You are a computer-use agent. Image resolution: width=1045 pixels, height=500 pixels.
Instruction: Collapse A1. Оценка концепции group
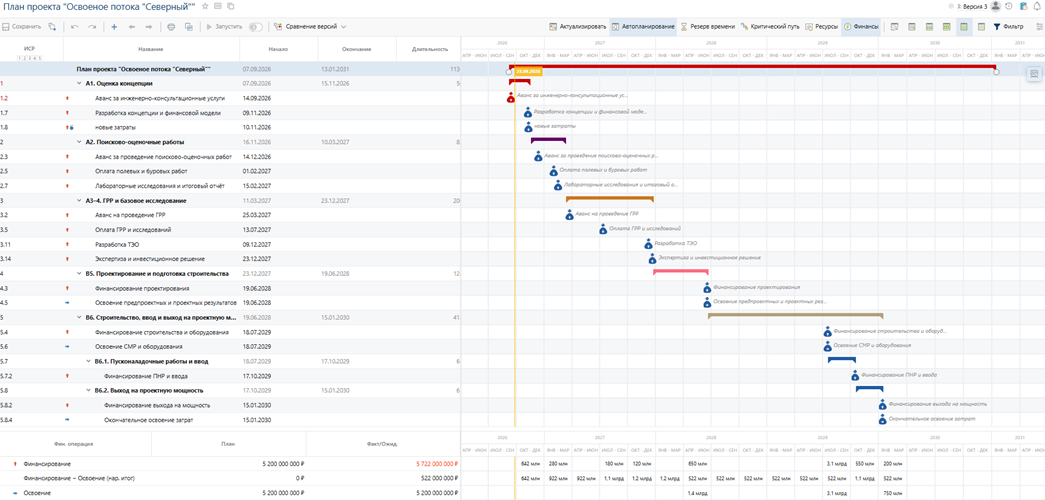coord(80,83)
